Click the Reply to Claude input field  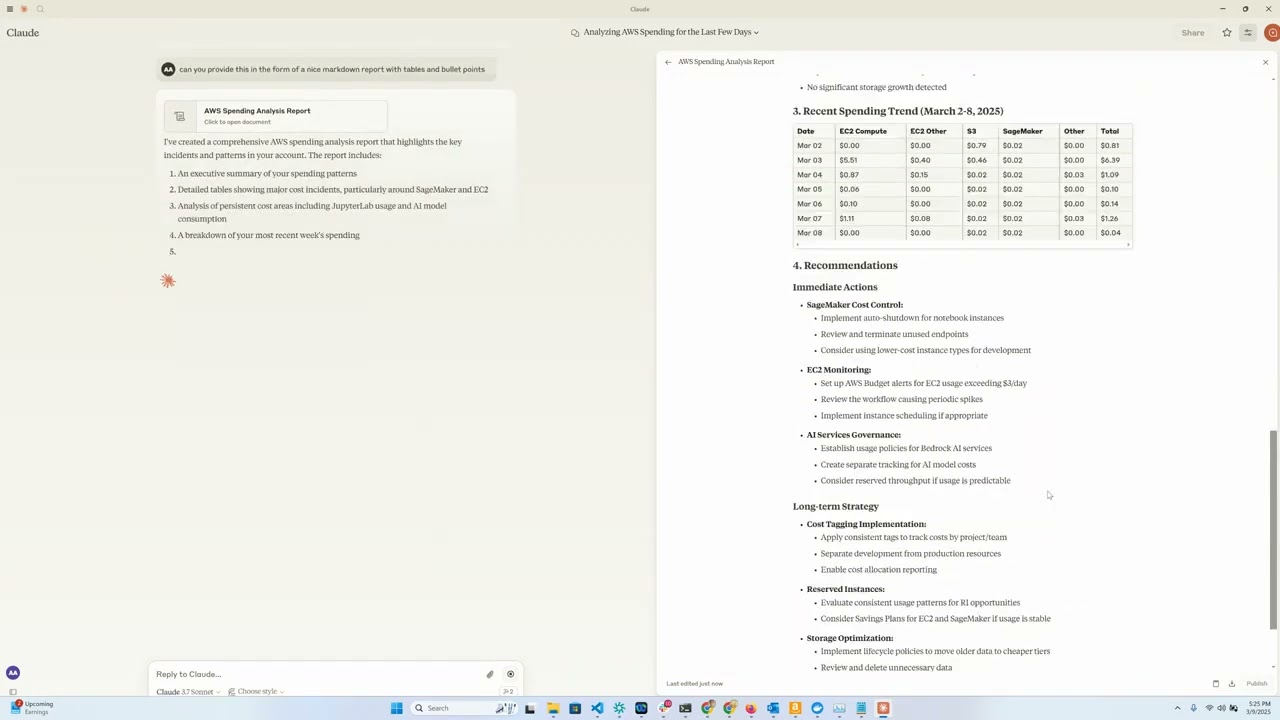click(x=300, y=674)
